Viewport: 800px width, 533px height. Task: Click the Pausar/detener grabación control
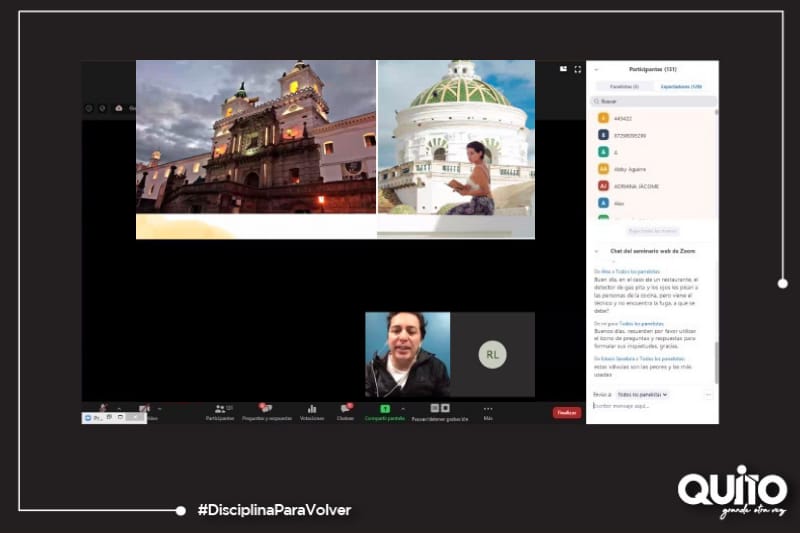[440, 410]
